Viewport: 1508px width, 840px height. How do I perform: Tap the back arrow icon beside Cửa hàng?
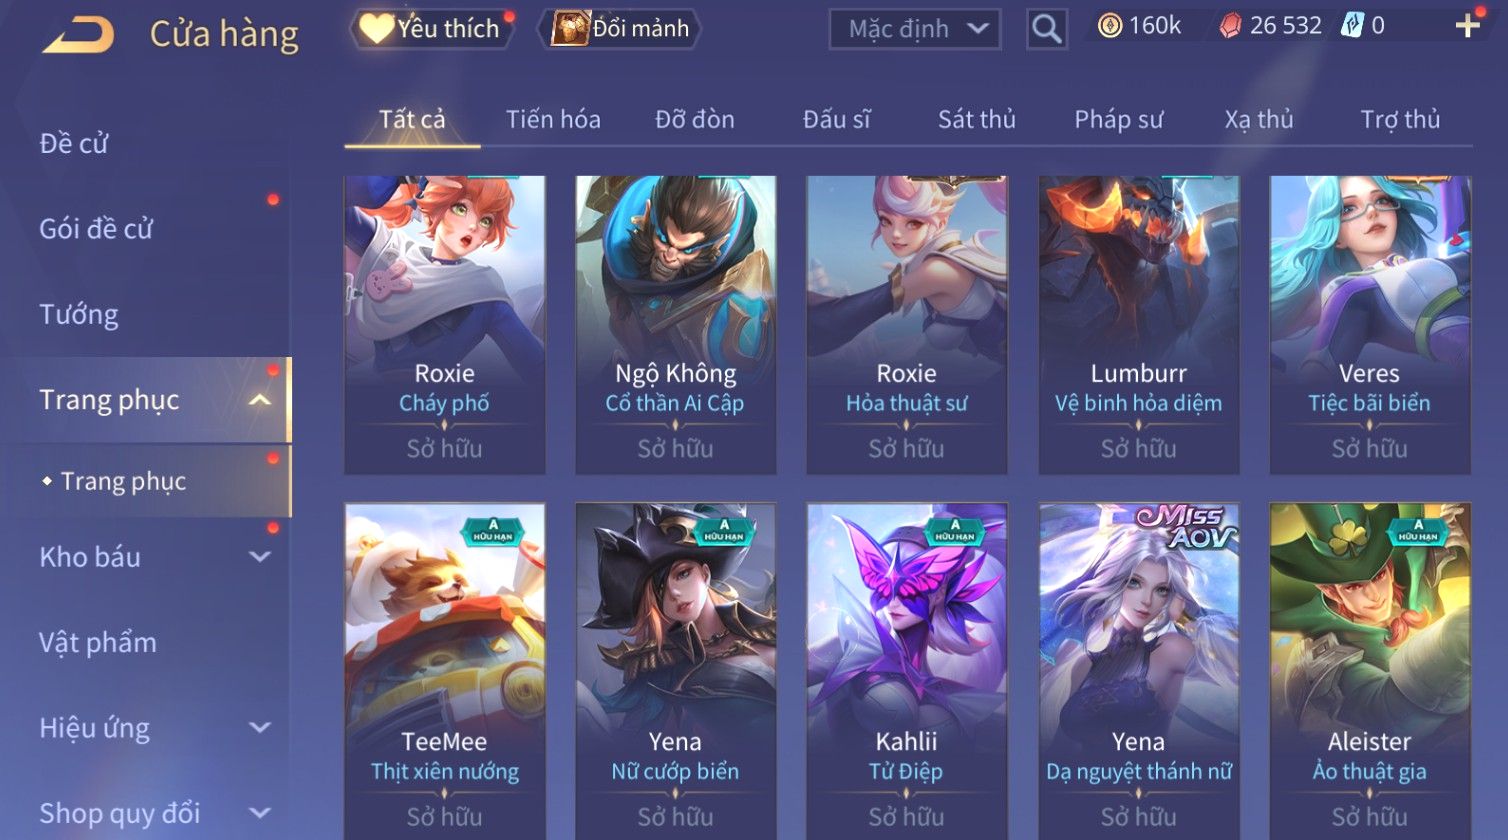pyautogui.click(x=78, y=35)
